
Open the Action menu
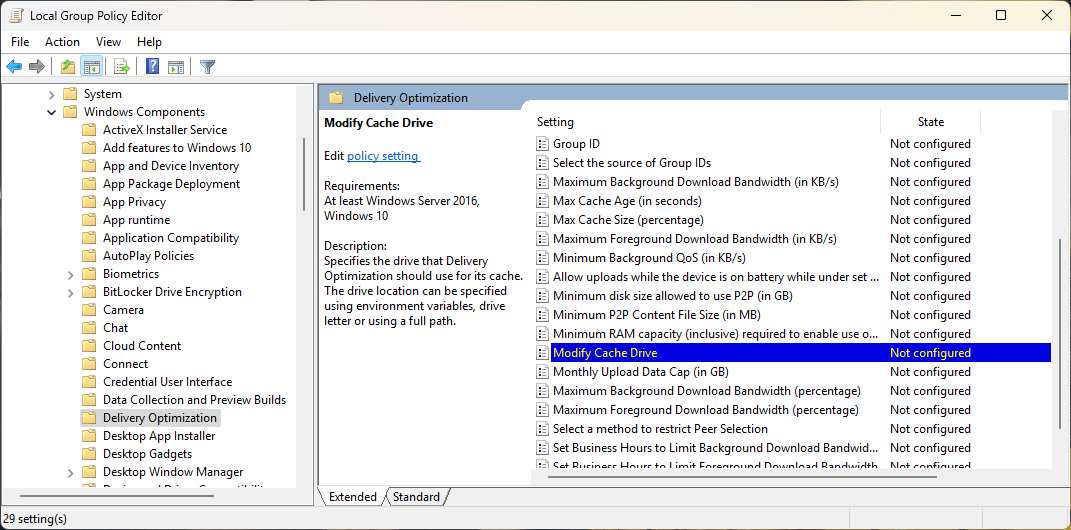pos(62,42)
